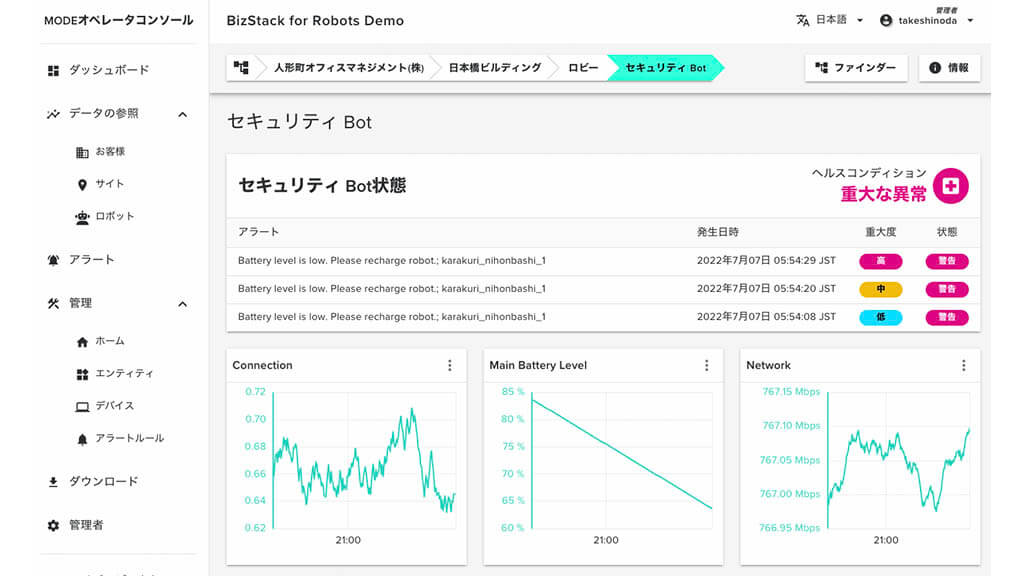The image size is (1024, 576).
Task: Select alert timestamp 2022年7月07日 05:54:08 JST
Action: pyautogui.click(x=766, y=317)
